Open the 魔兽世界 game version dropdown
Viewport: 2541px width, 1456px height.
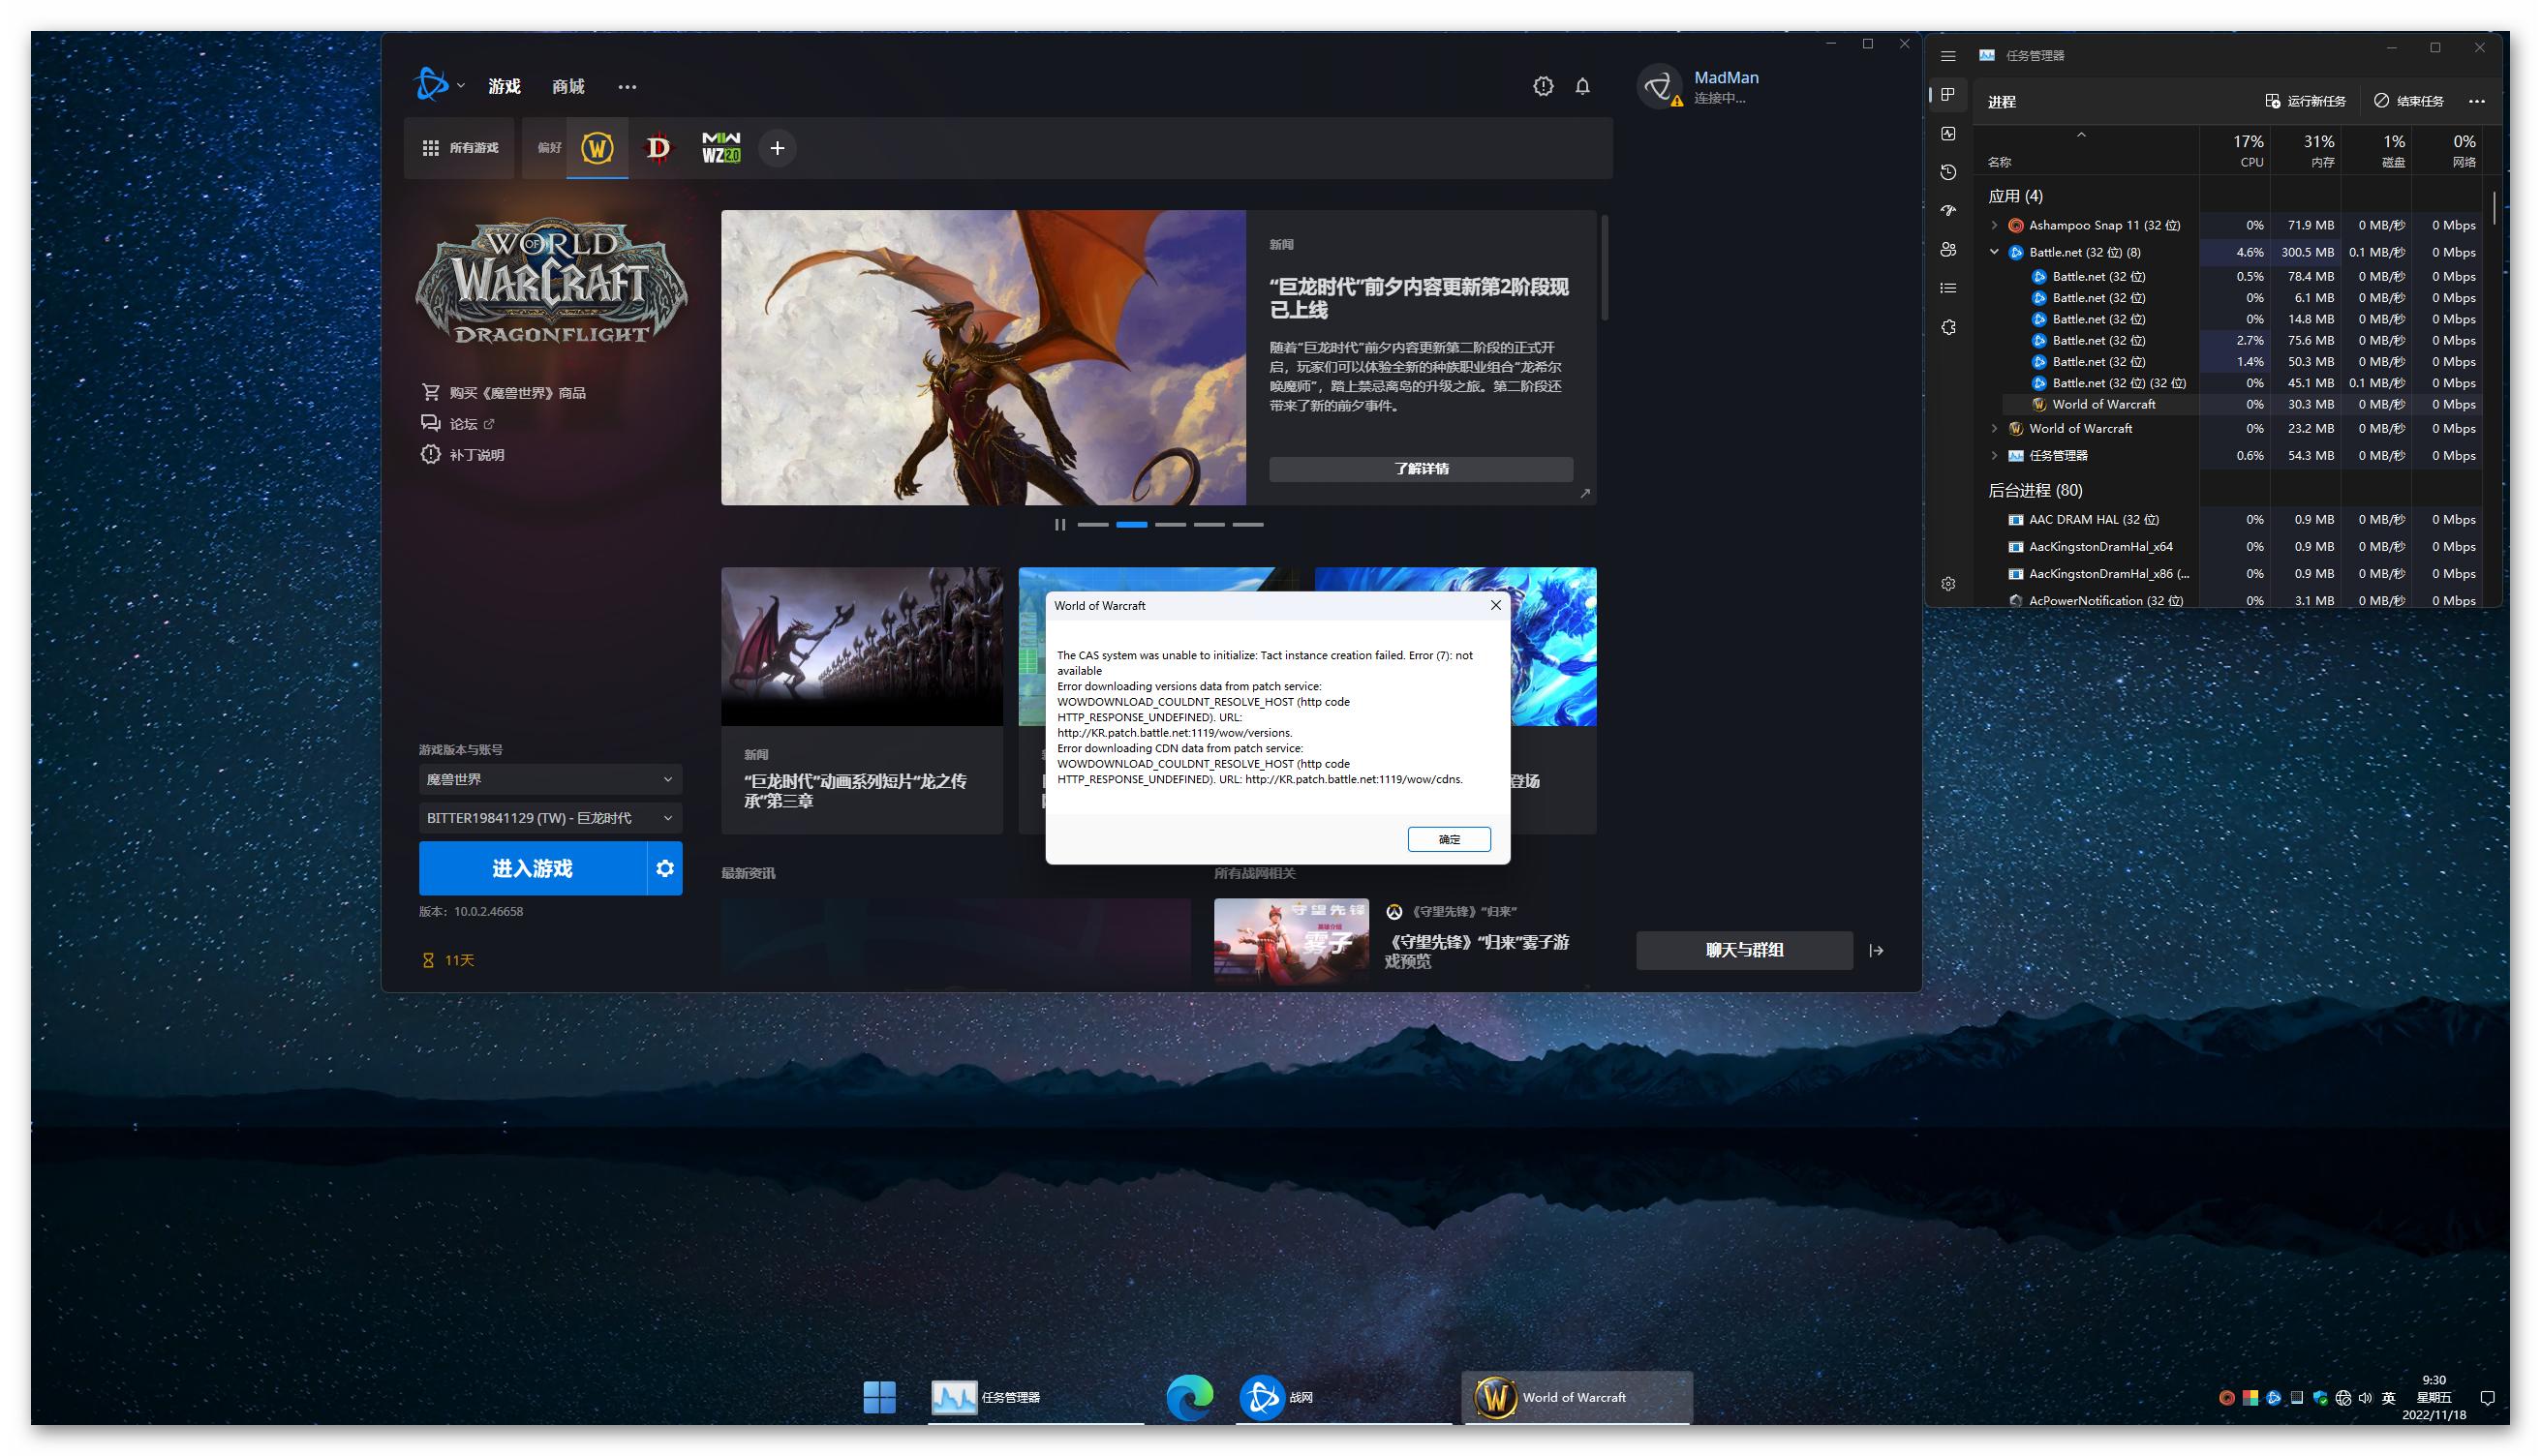[550, 779]
